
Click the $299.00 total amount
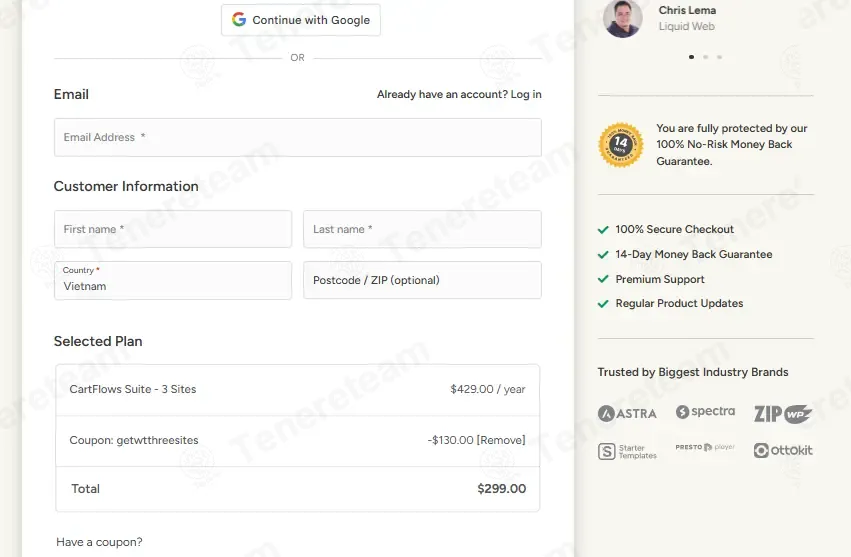[501, 489]
